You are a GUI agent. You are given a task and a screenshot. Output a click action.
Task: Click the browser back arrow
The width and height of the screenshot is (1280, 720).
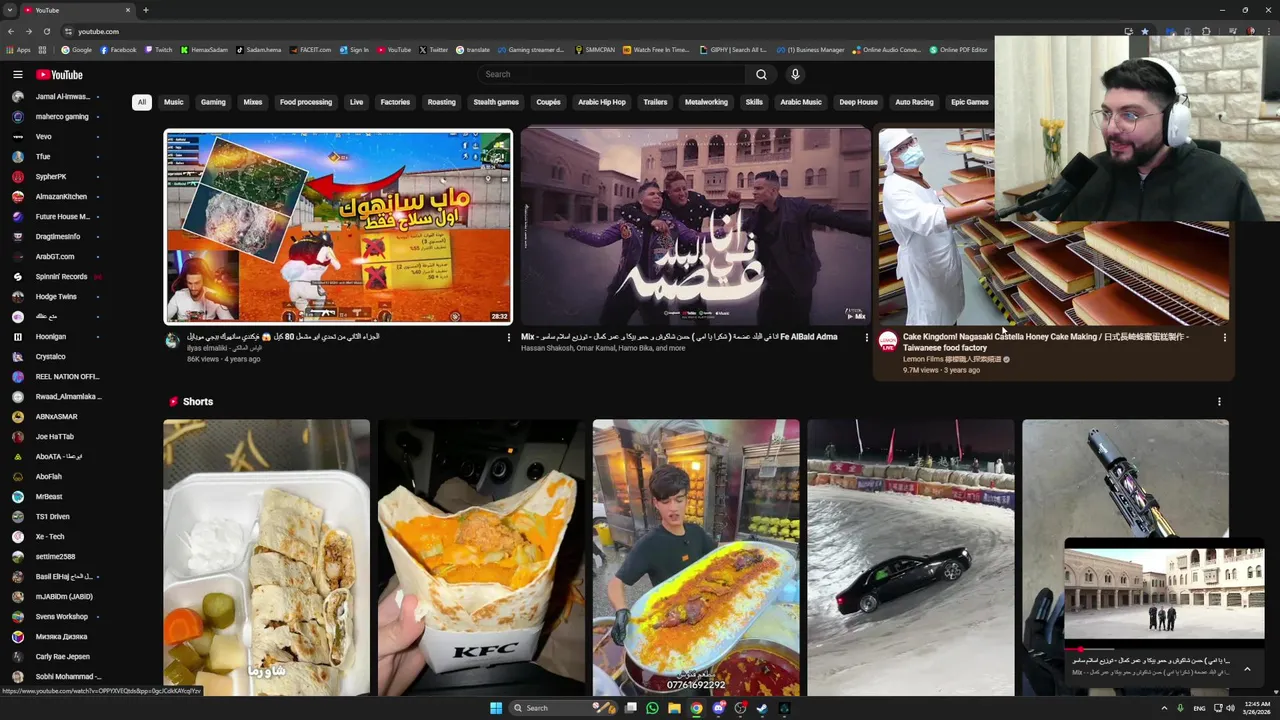[11, 31]
